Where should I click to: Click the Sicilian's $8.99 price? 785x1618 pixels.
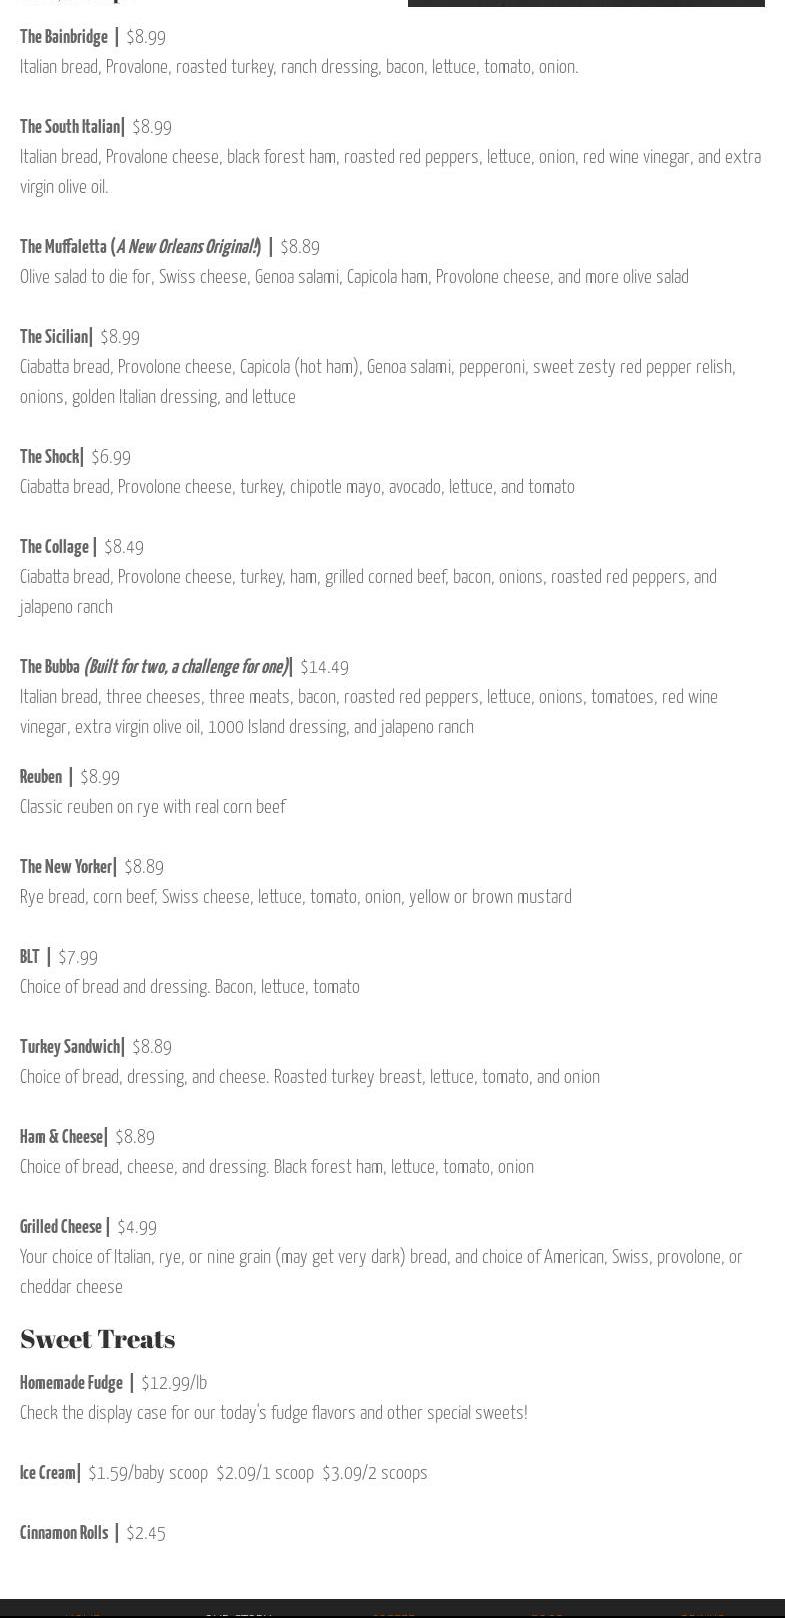(x=120, y=337)
